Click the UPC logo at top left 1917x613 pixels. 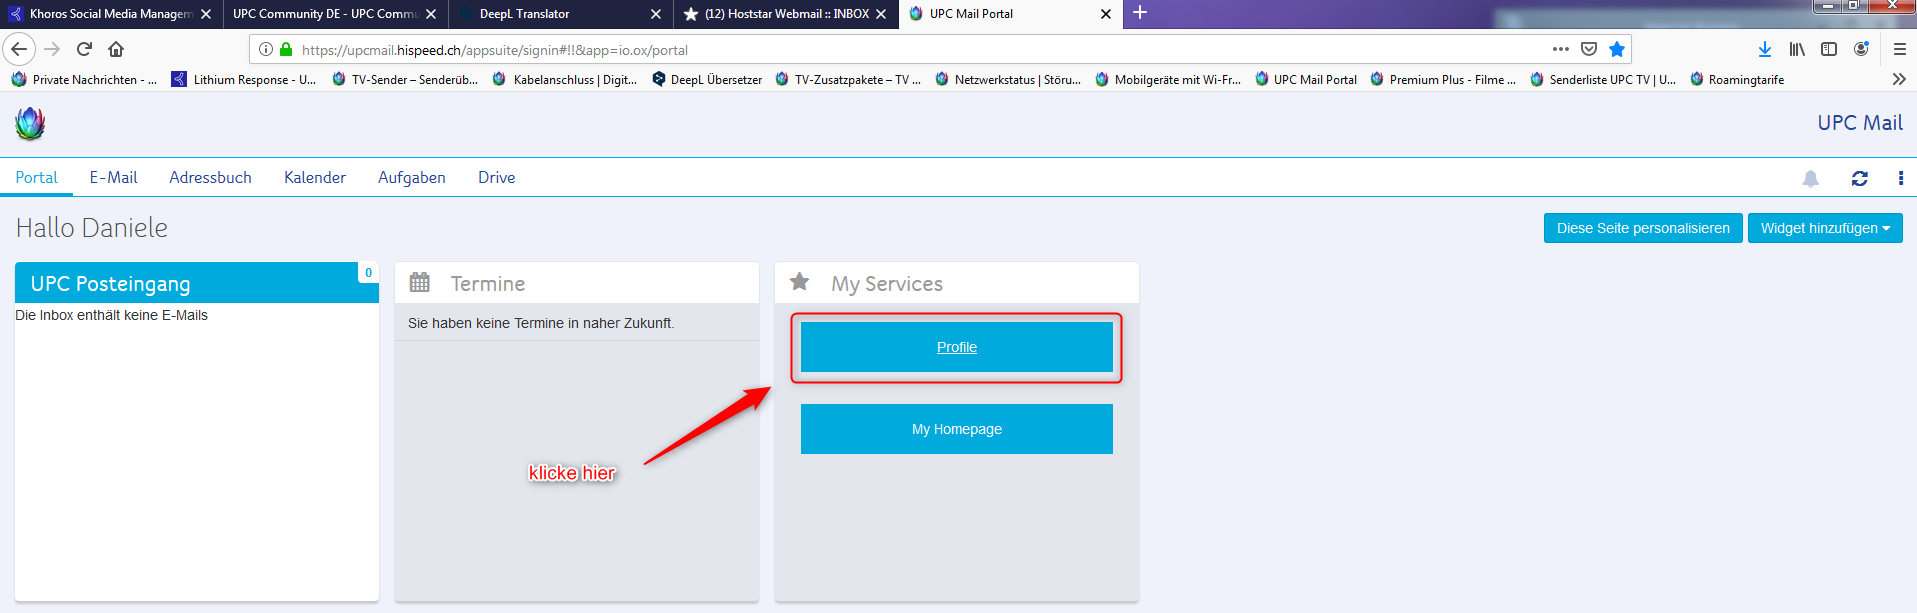tap(30, 124)
